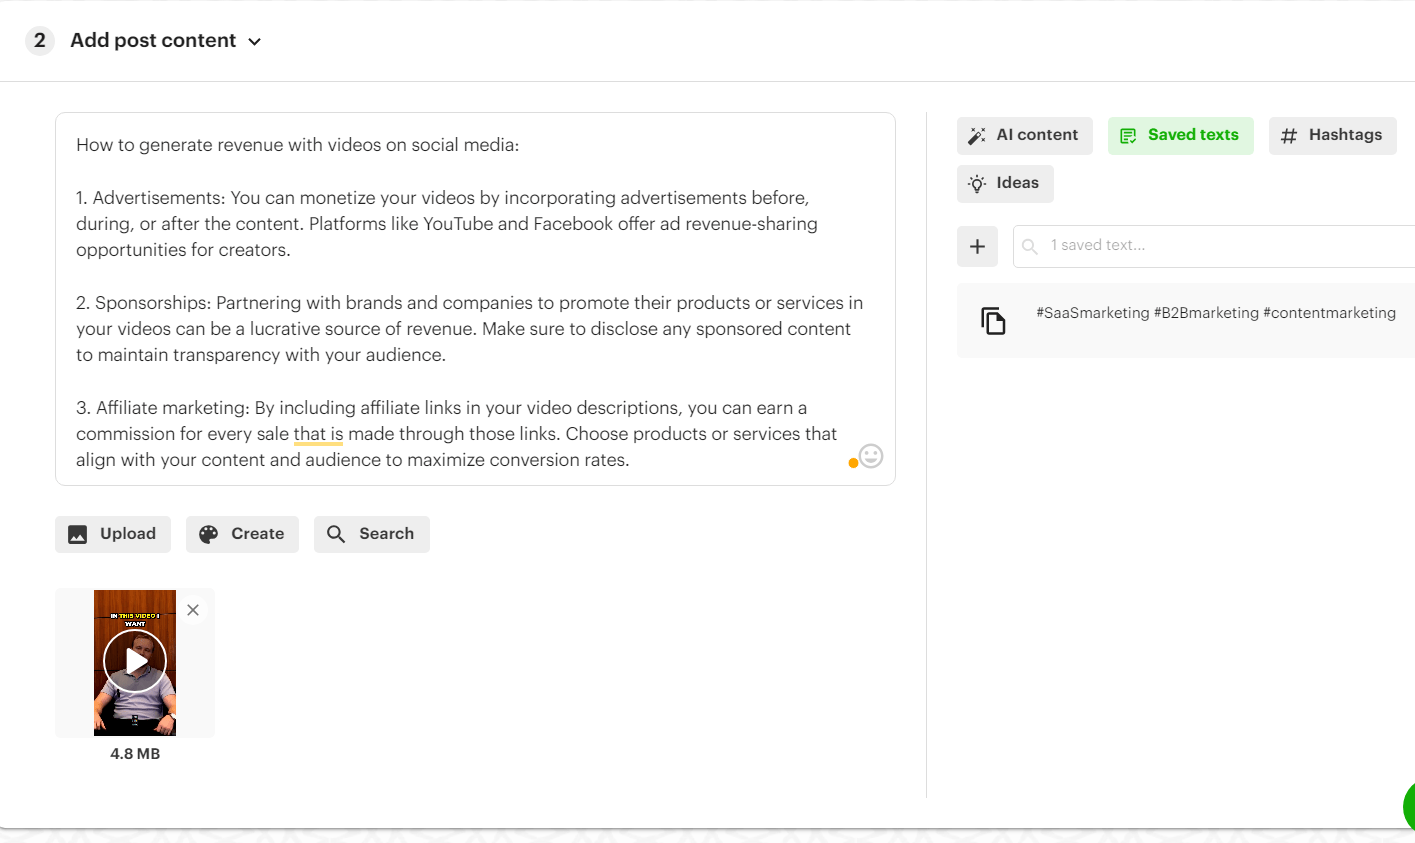1415x843 pixels.
Task: Add a new saved text with plus
Action: pos(977,246)
